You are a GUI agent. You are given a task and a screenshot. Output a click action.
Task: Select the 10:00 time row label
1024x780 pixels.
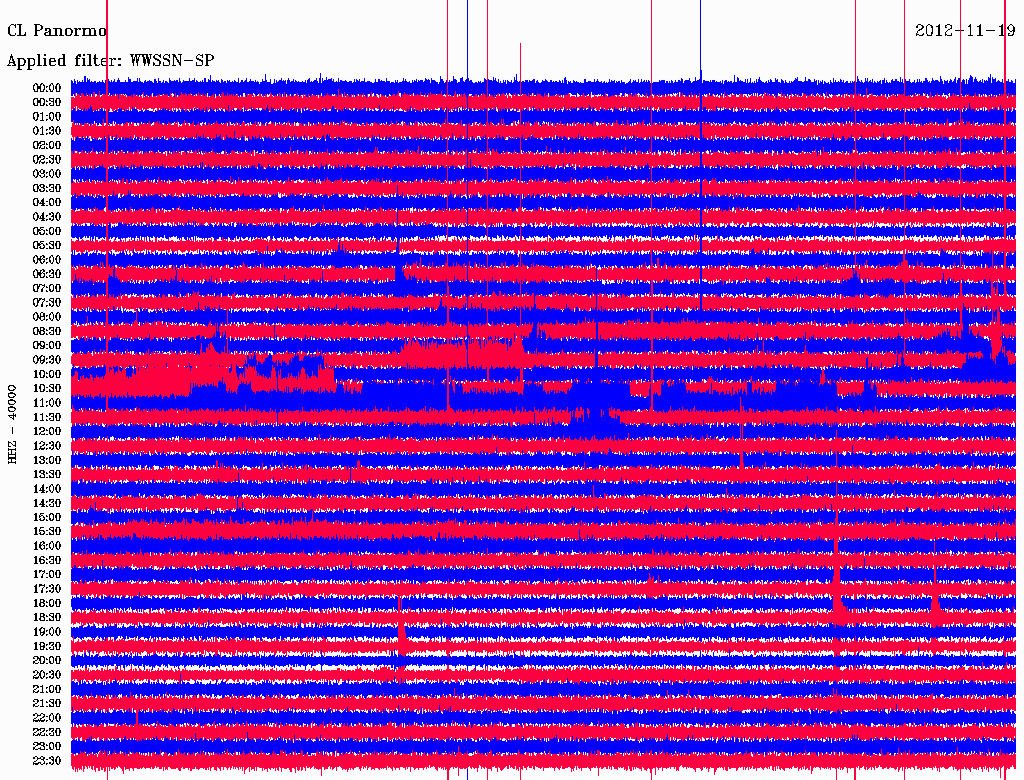[x=47, y=374]
